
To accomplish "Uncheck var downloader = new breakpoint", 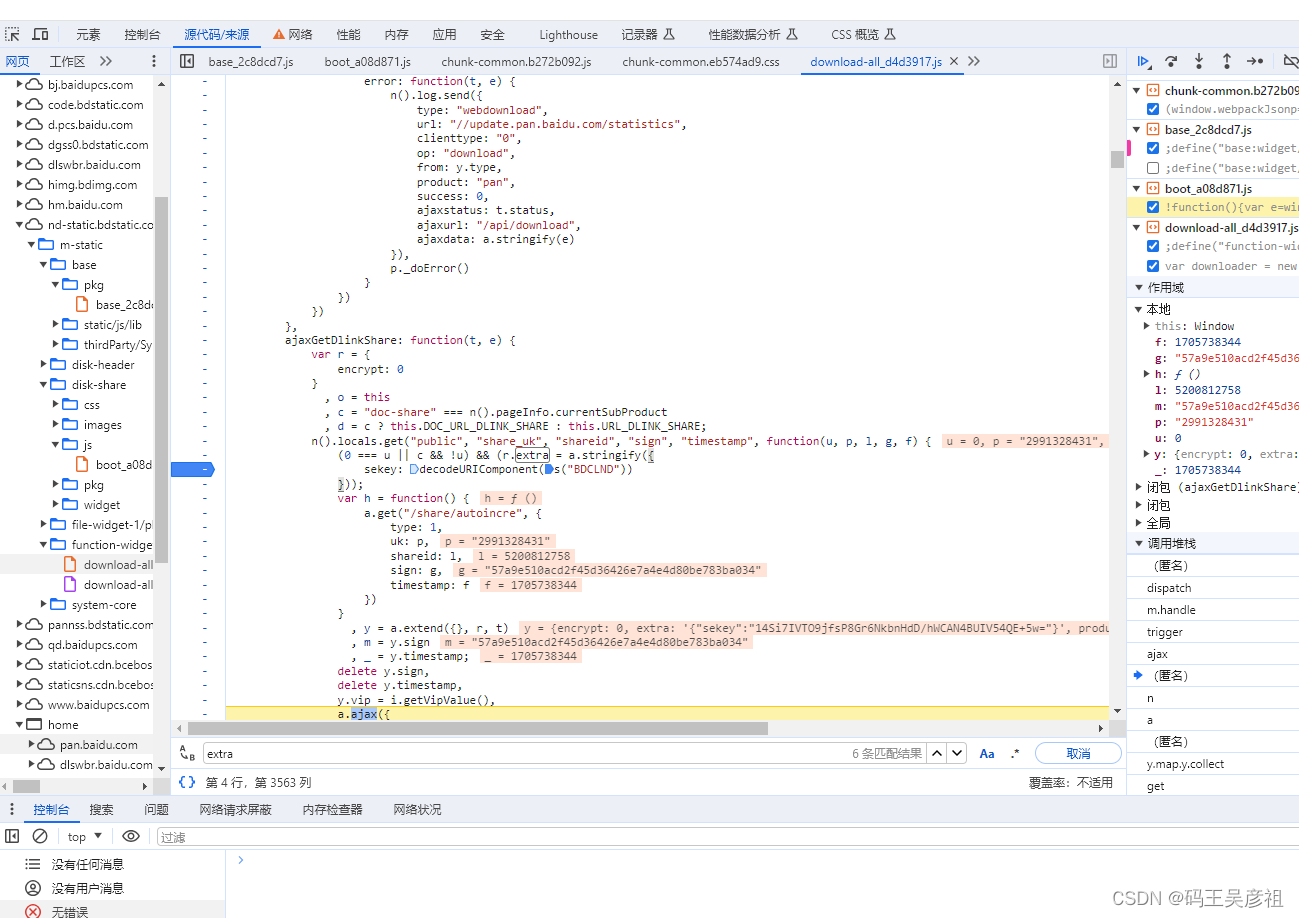I will 1153,266.
